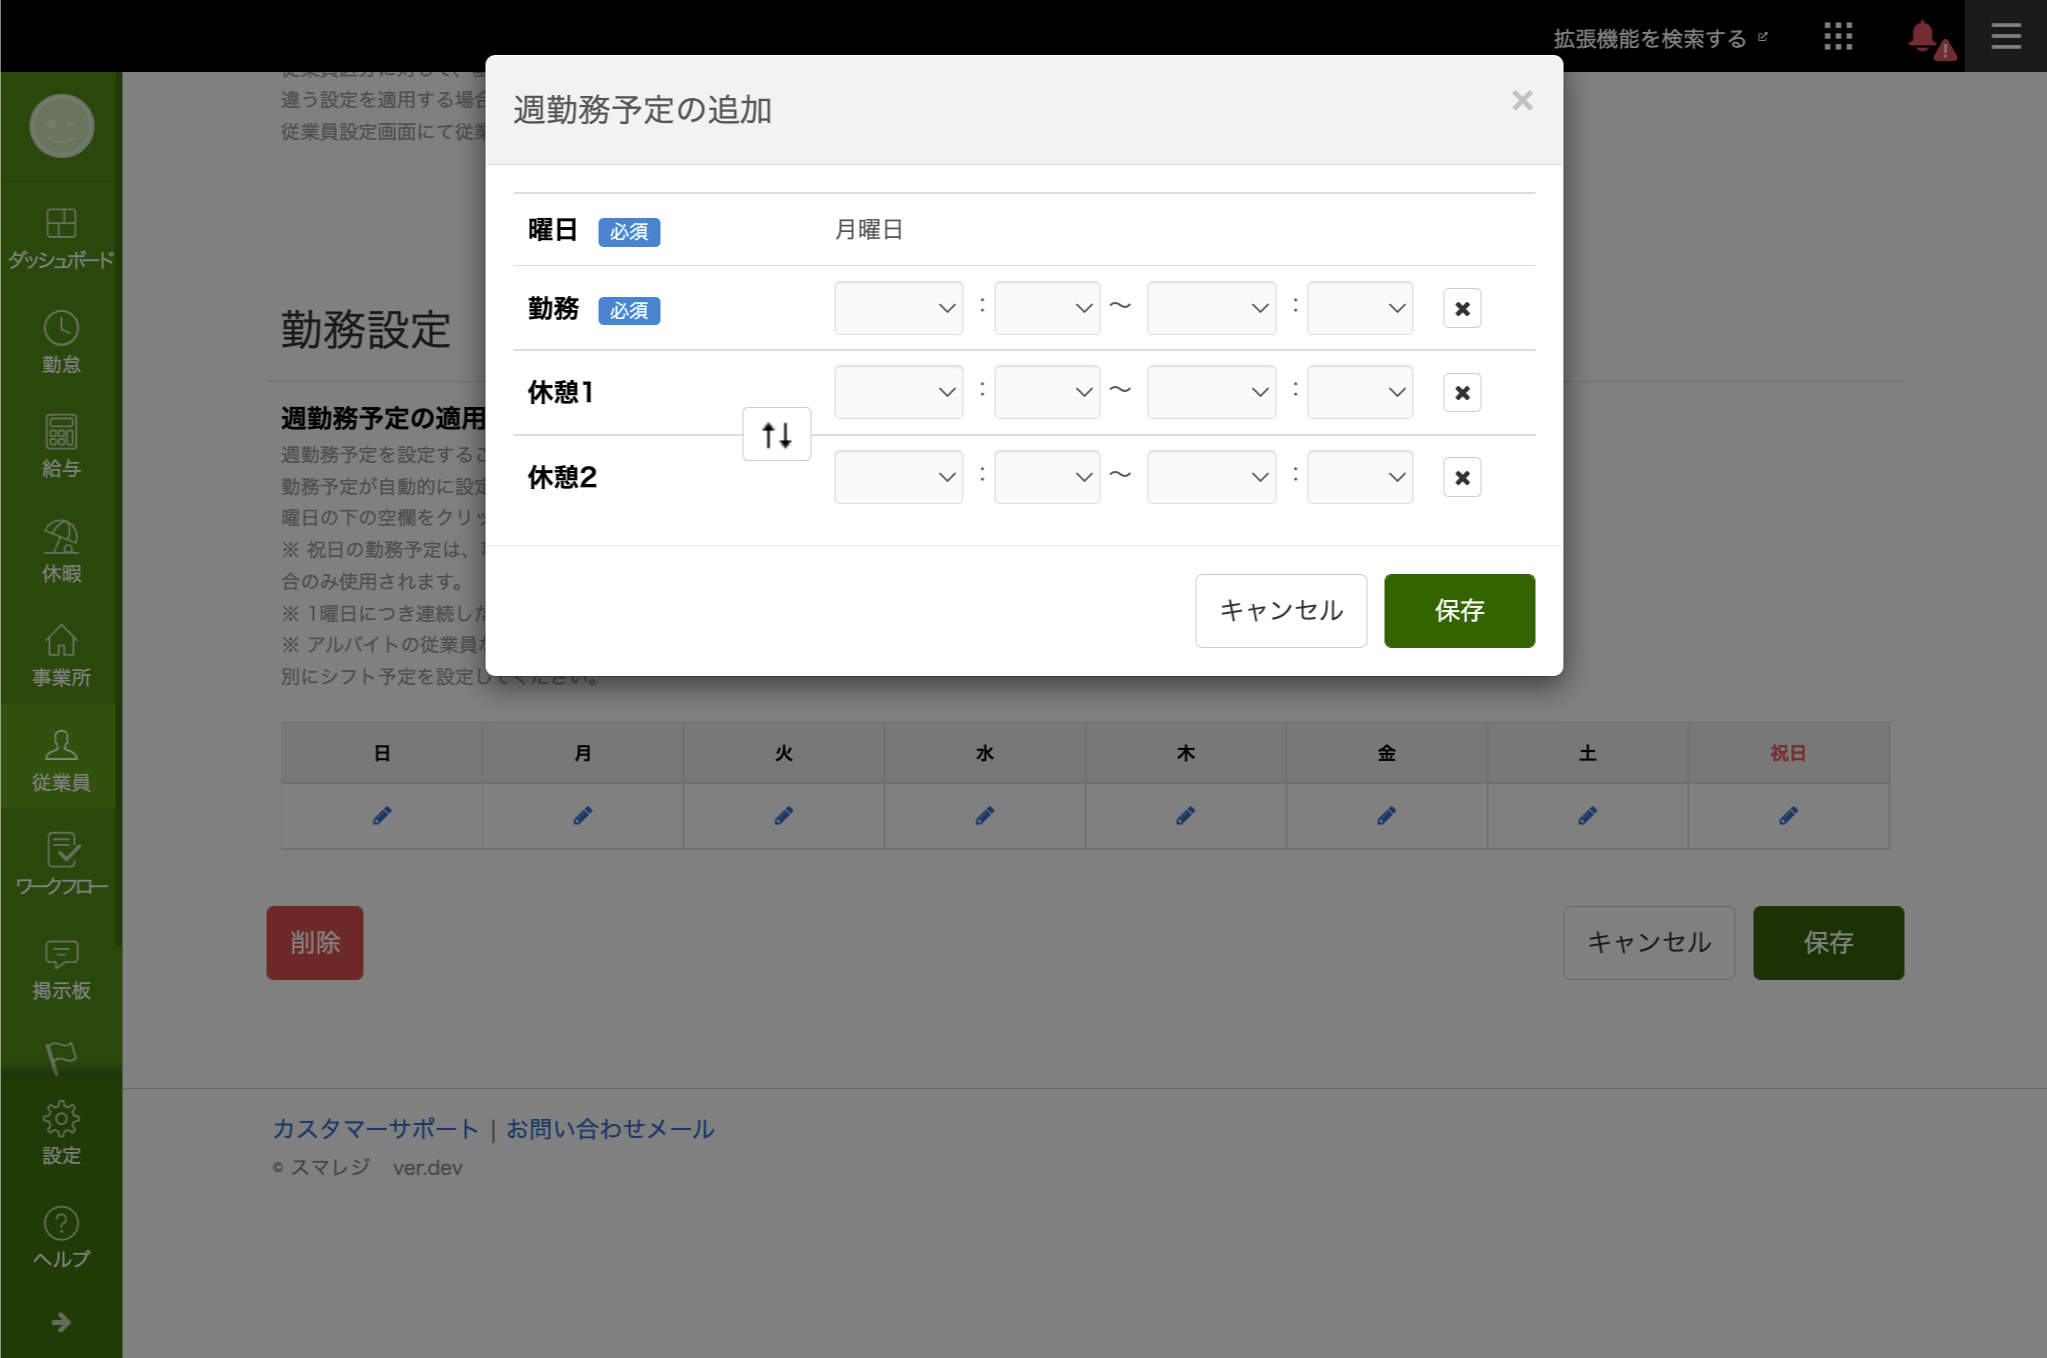Viewport: 2047px width, 1358px height.
Task: Open the 掲示板 bulletin board icon
Action: [x=61, y=968]
